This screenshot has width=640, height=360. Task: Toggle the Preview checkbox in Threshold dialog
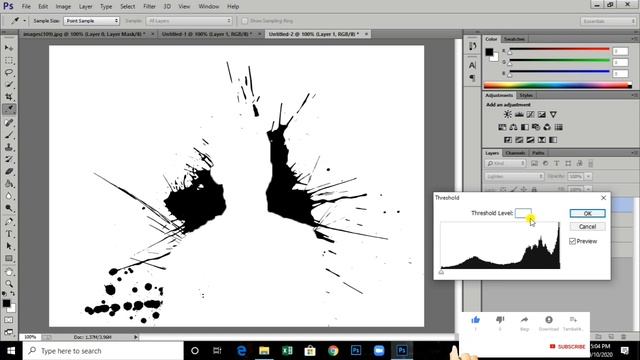click(x=572, y=241)
